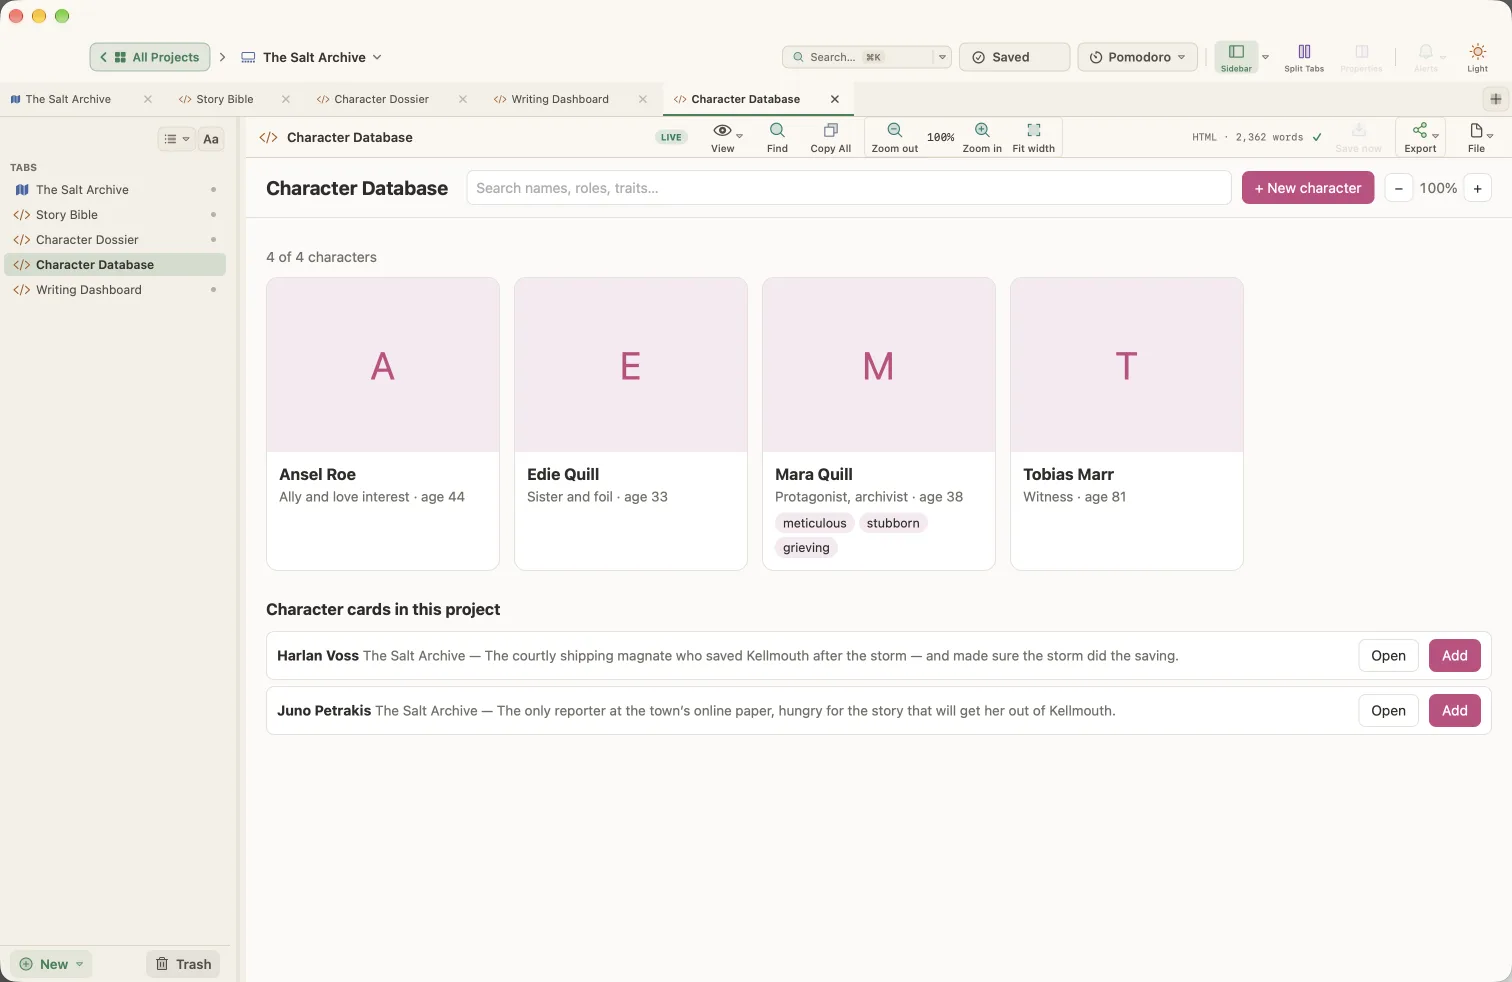Expand the Sidebar layout dropdown arrow
Image resolution: width=1512 pixels, height=982 pixels.
pos(1265,57)
